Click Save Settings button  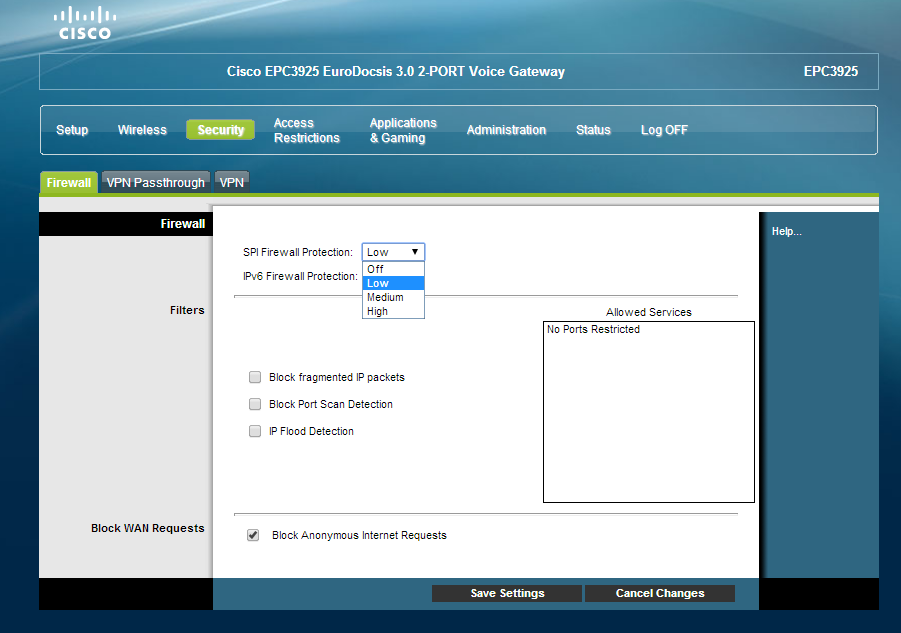coord(507,593)
